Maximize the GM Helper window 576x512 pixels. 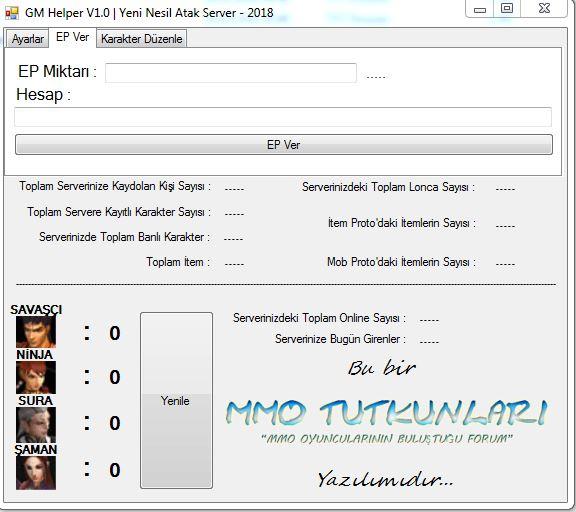(507, 9)
